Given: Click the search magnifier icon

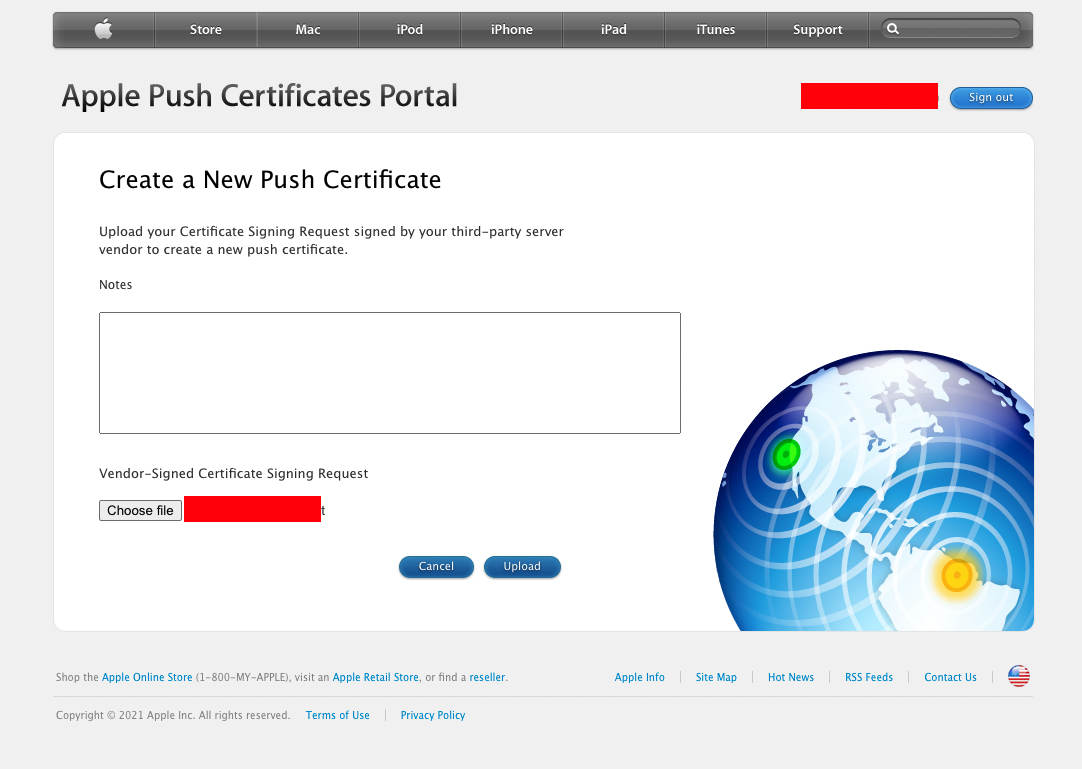Looking at the screenshot, I should 893,30.
